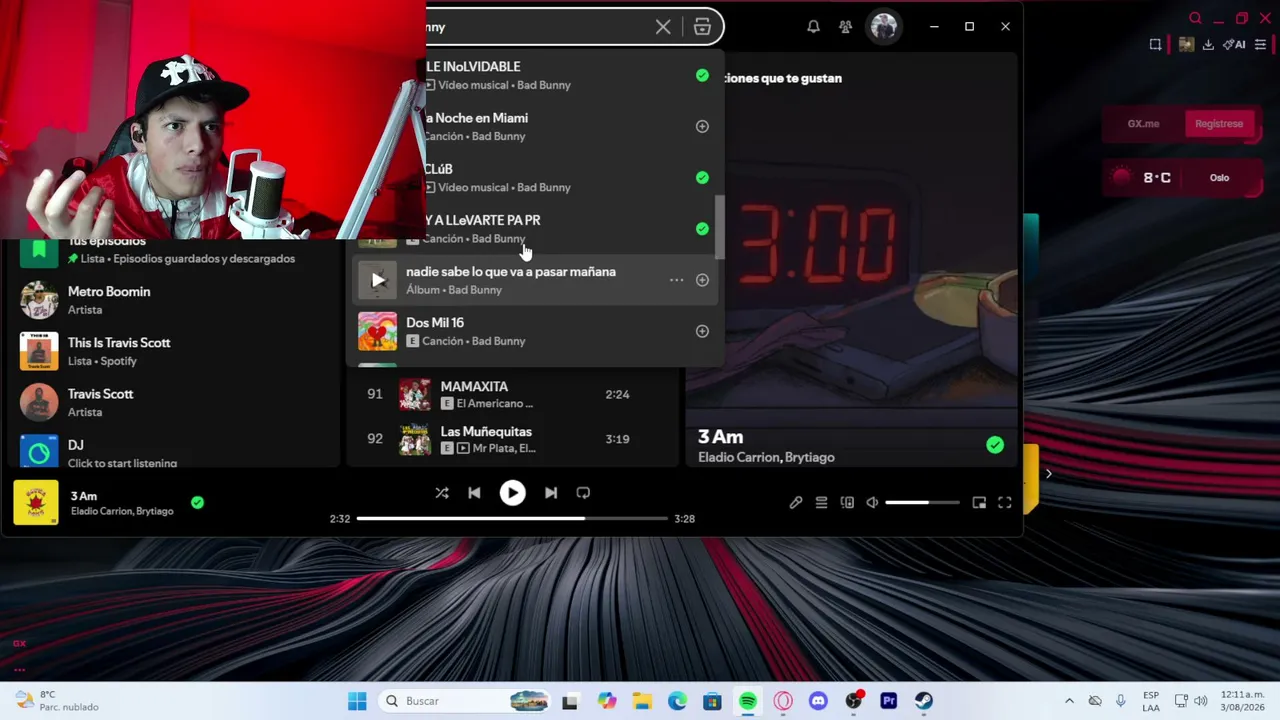Open the Windows Start menu
This screenshot has width=1280, height=720.
[357, 701]
